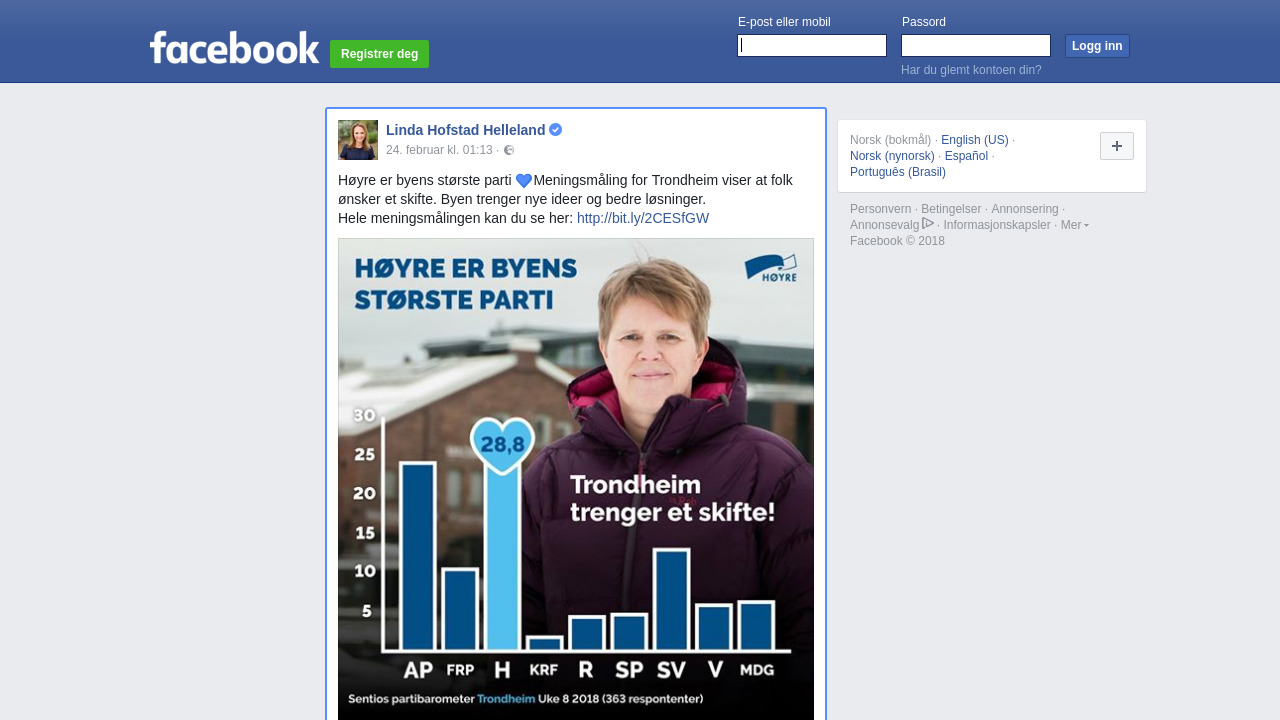
Task: Click the verified badge next to Linda Hofstad Helleland
Action: [x=556, y=130]
